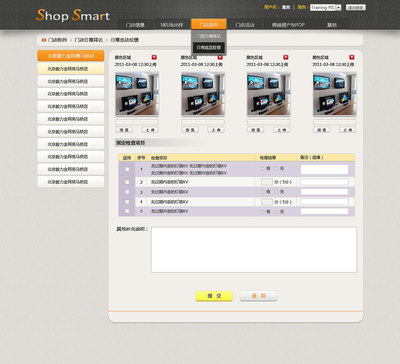The height and width of the screenshot is (364, 400).
Task: Click the 门店陈列 breadcrumb link
Action: click(x=58, y=40)
